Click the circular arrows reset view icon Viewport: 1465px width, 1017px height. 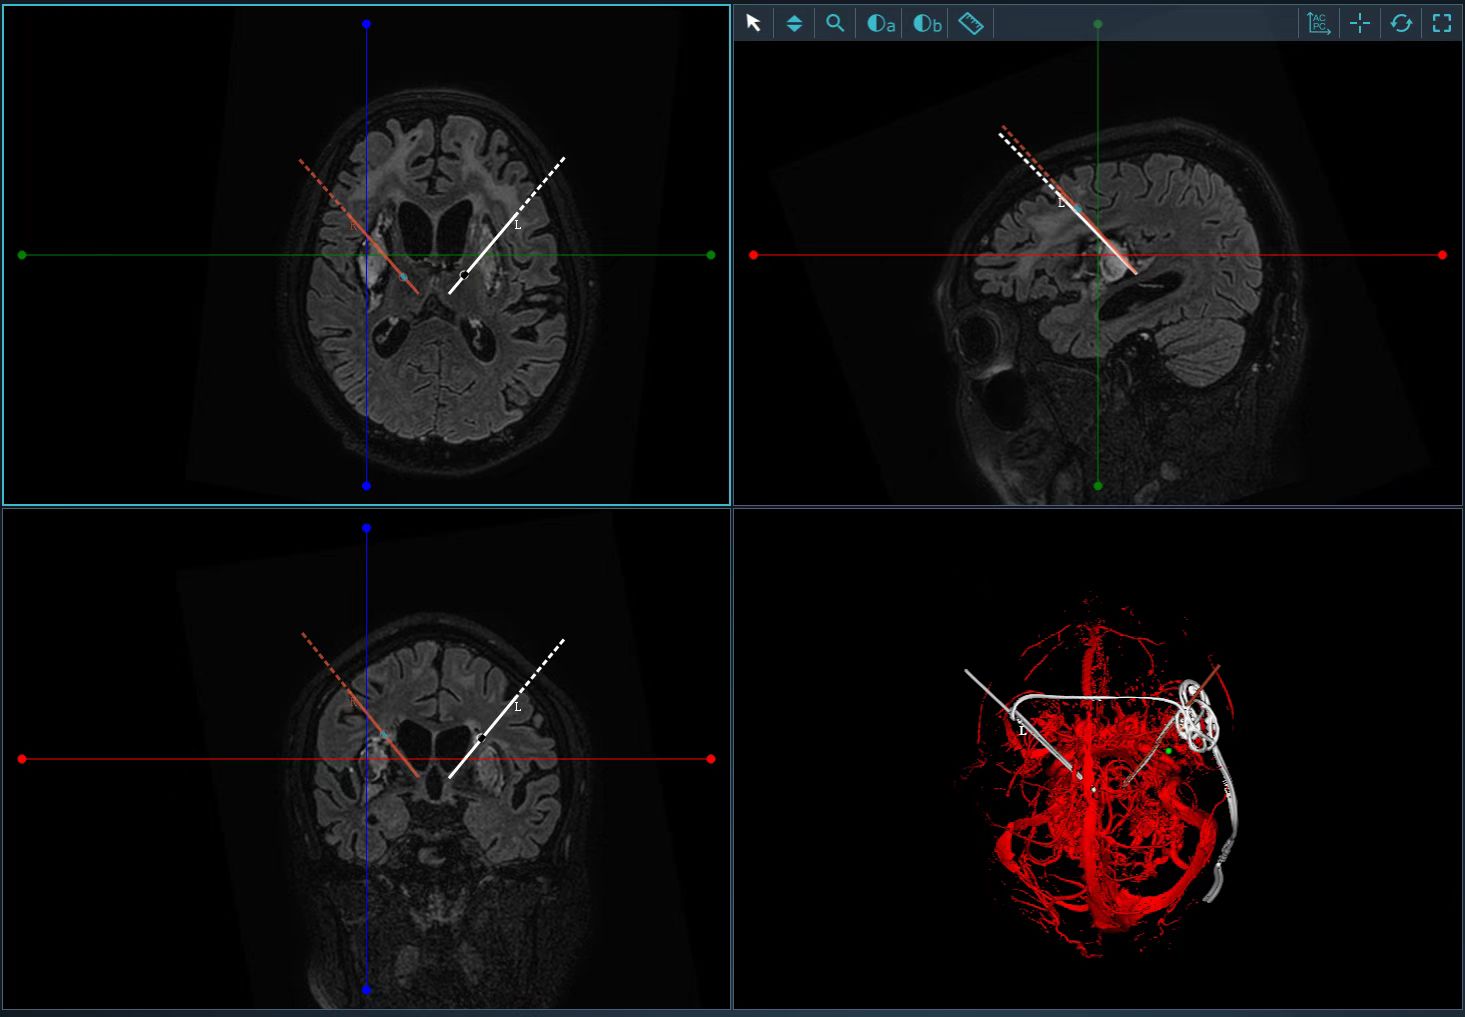point(1401,23)
